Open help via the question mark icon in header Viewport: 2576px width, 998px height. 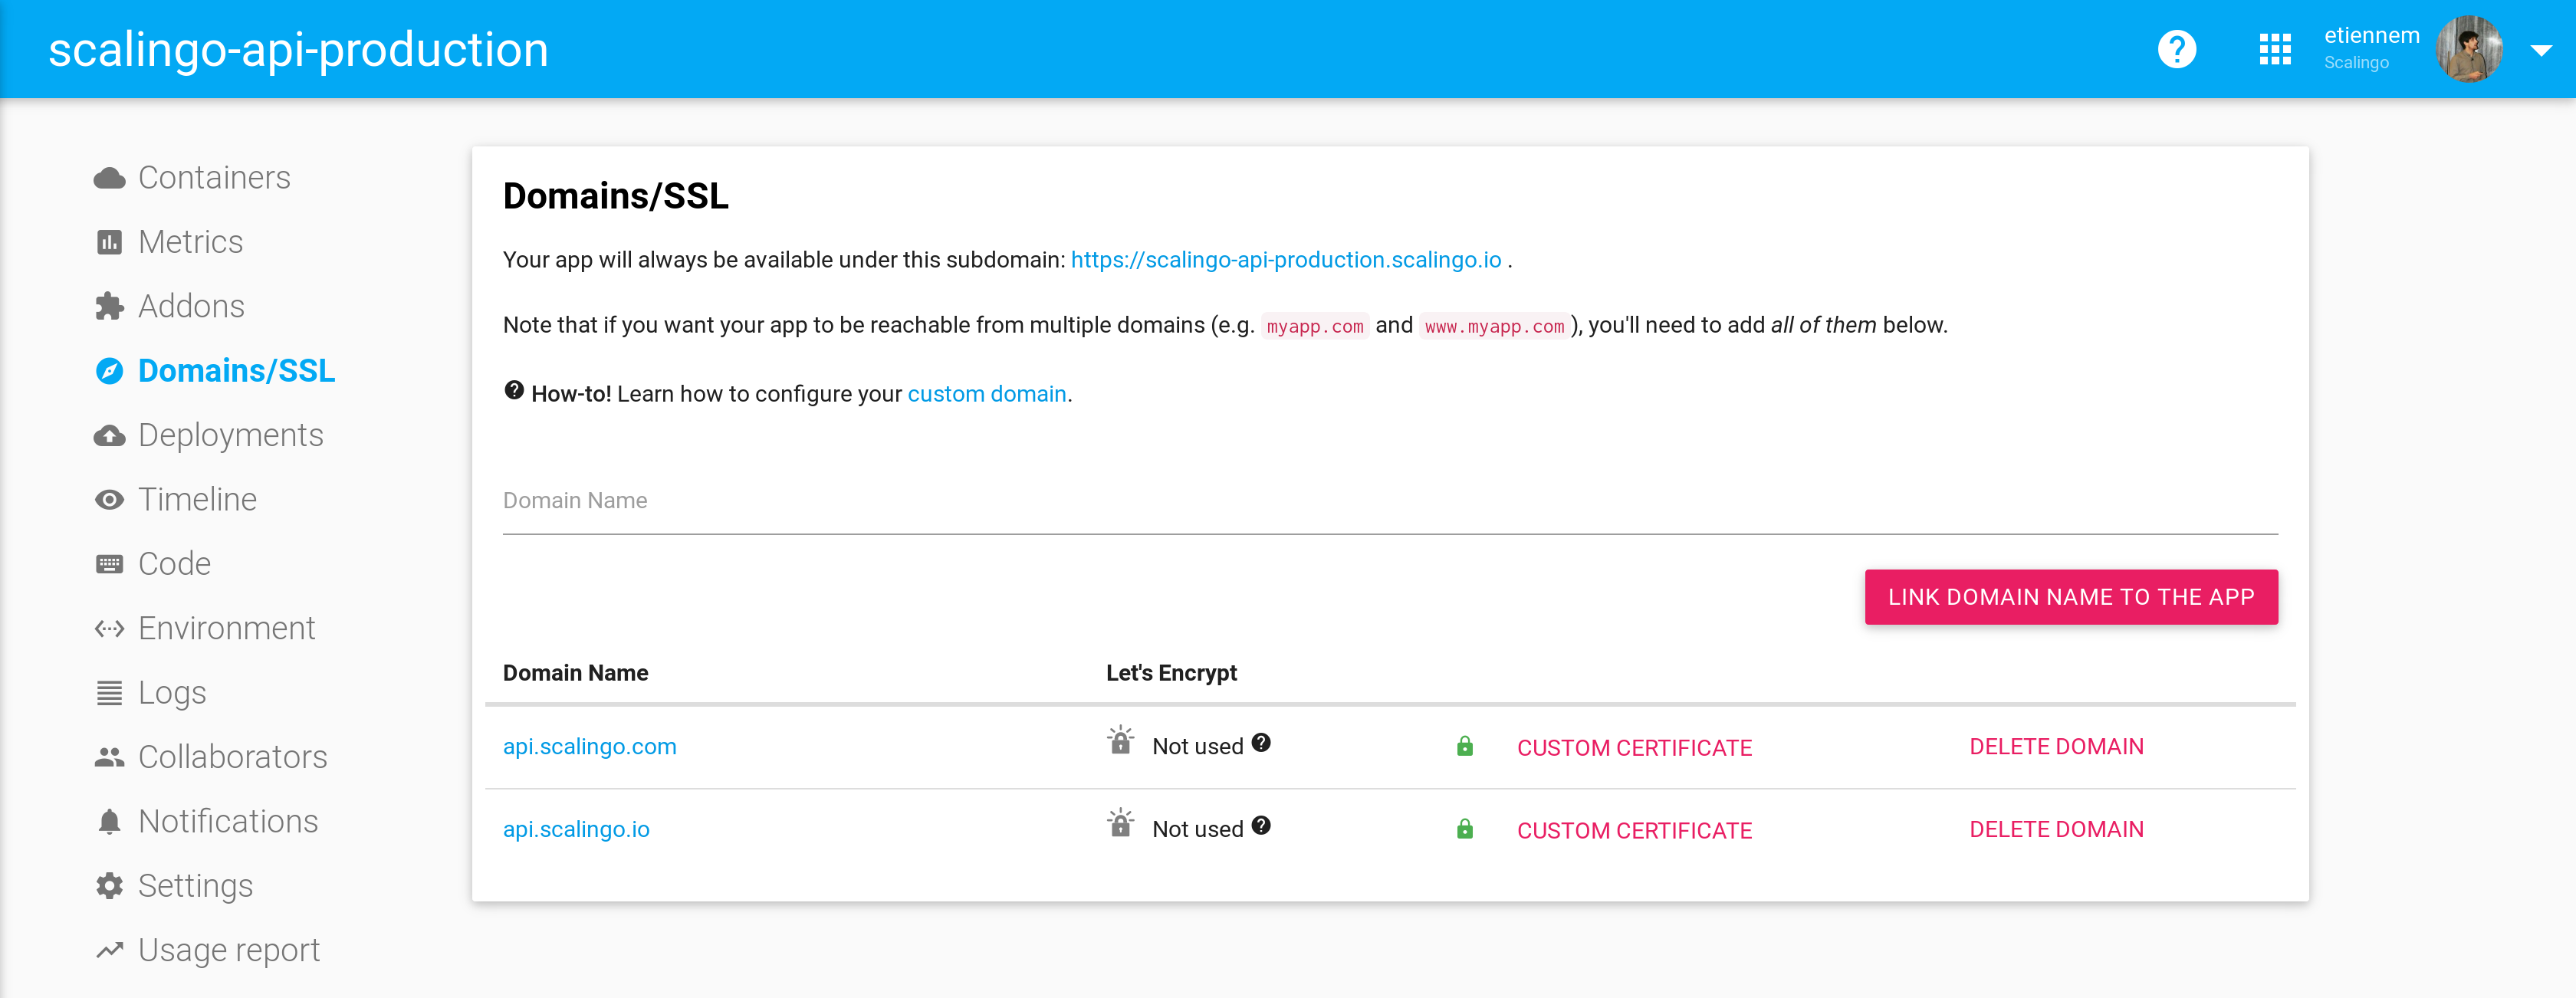2177,49
